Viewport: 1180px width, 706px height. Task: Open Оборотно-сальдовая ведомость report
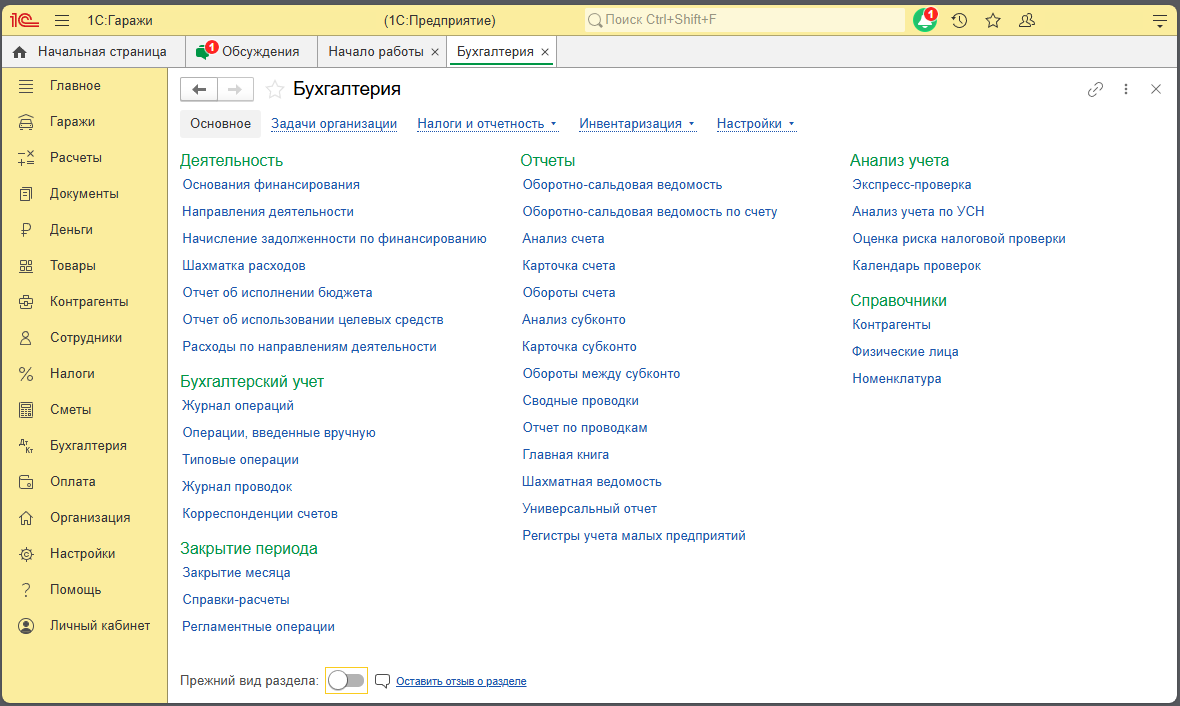(x=622, y=185)
